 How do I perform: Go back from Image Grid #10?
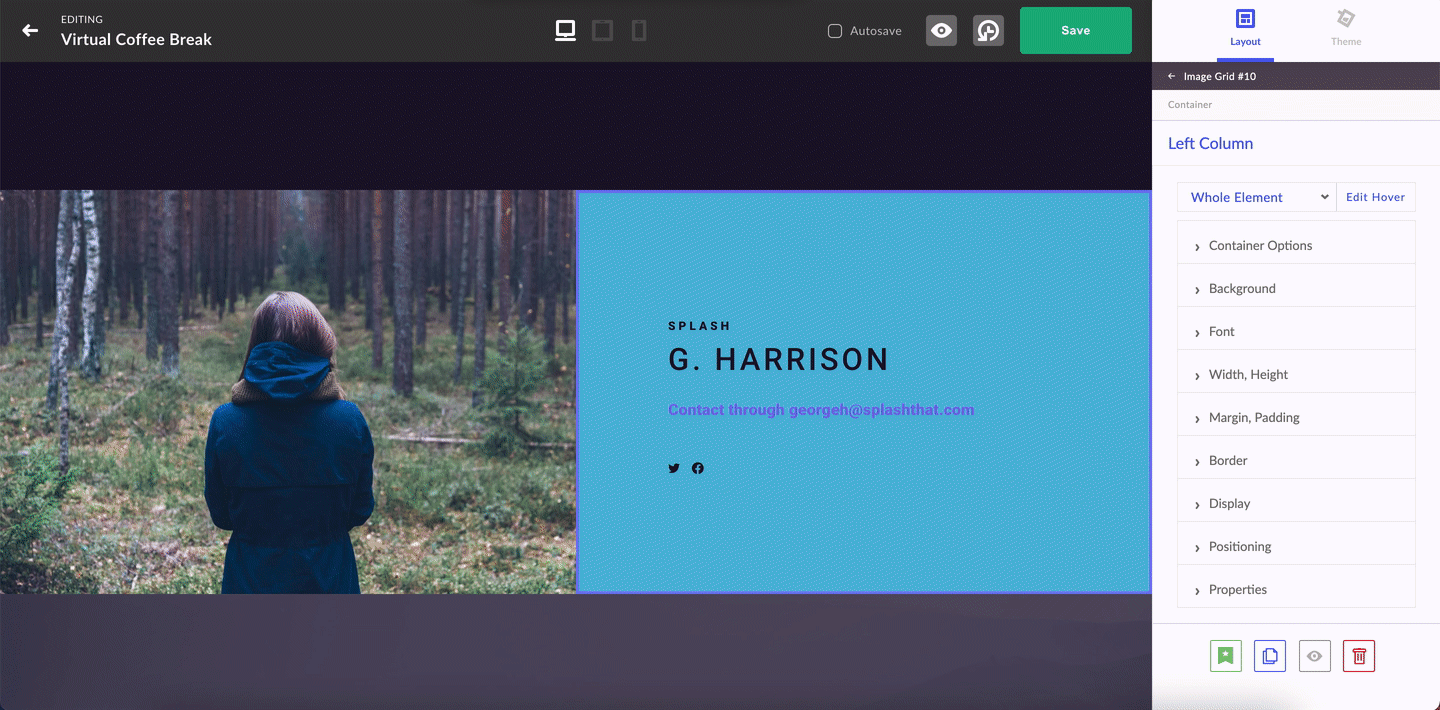(1172, 76)
